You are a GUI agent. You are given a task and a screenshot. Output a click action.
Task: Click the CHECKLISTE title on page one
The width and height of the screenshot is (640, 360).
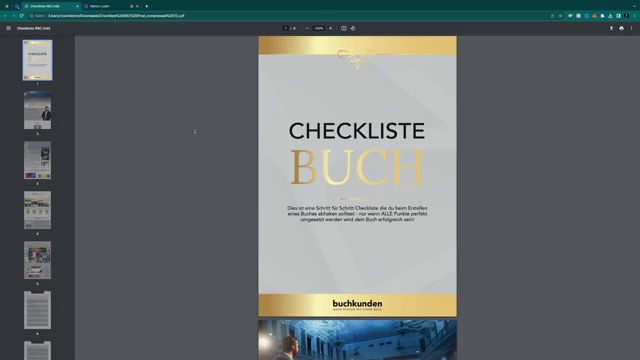pos(357,131)
